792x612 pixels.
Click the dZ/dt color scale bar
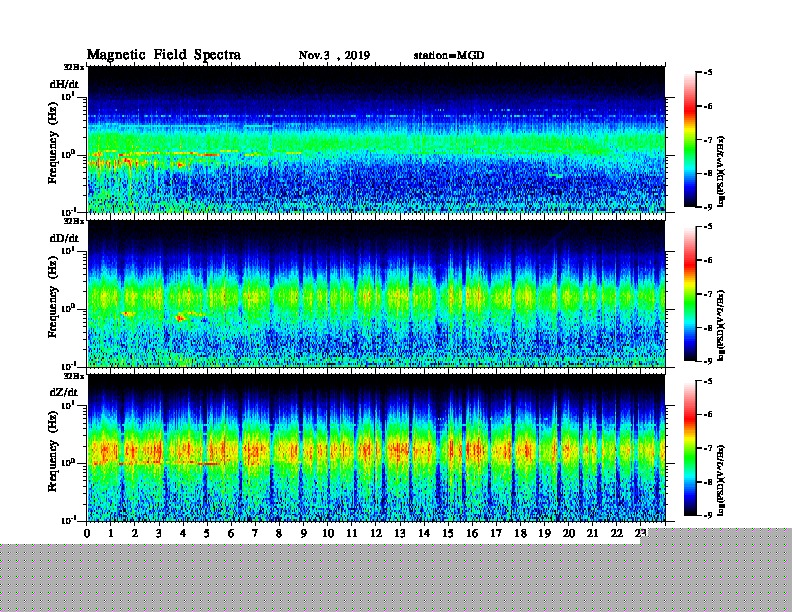[x=690, y=448]
